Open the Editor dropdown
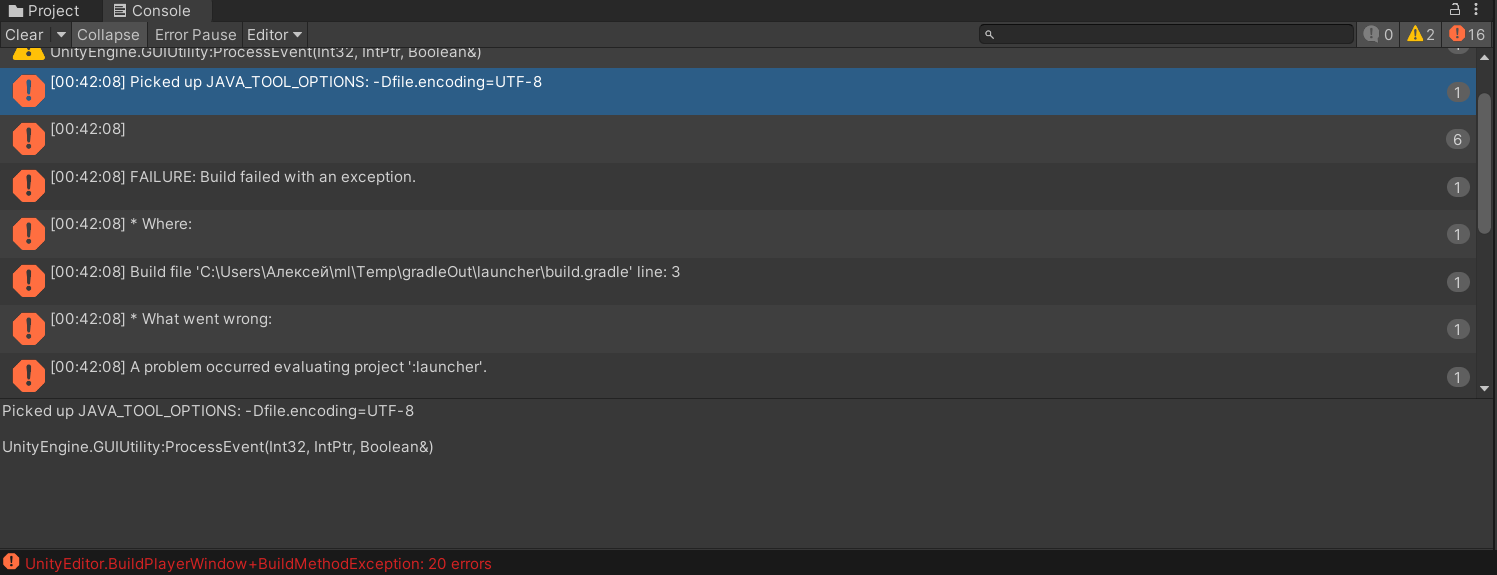Viewport: 1497px width, 575px height. (275, 34)
